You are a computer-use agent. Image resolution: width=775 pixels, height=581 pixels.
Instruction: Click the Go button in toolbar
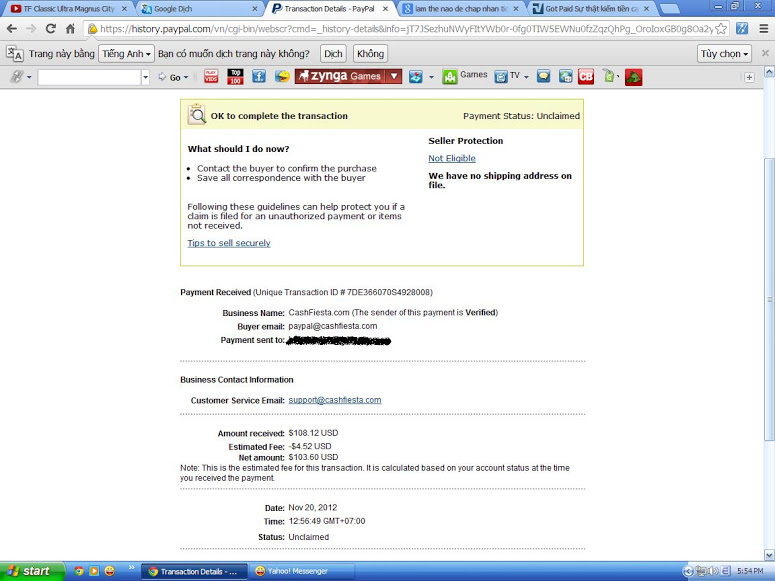(x=170, y=77)
